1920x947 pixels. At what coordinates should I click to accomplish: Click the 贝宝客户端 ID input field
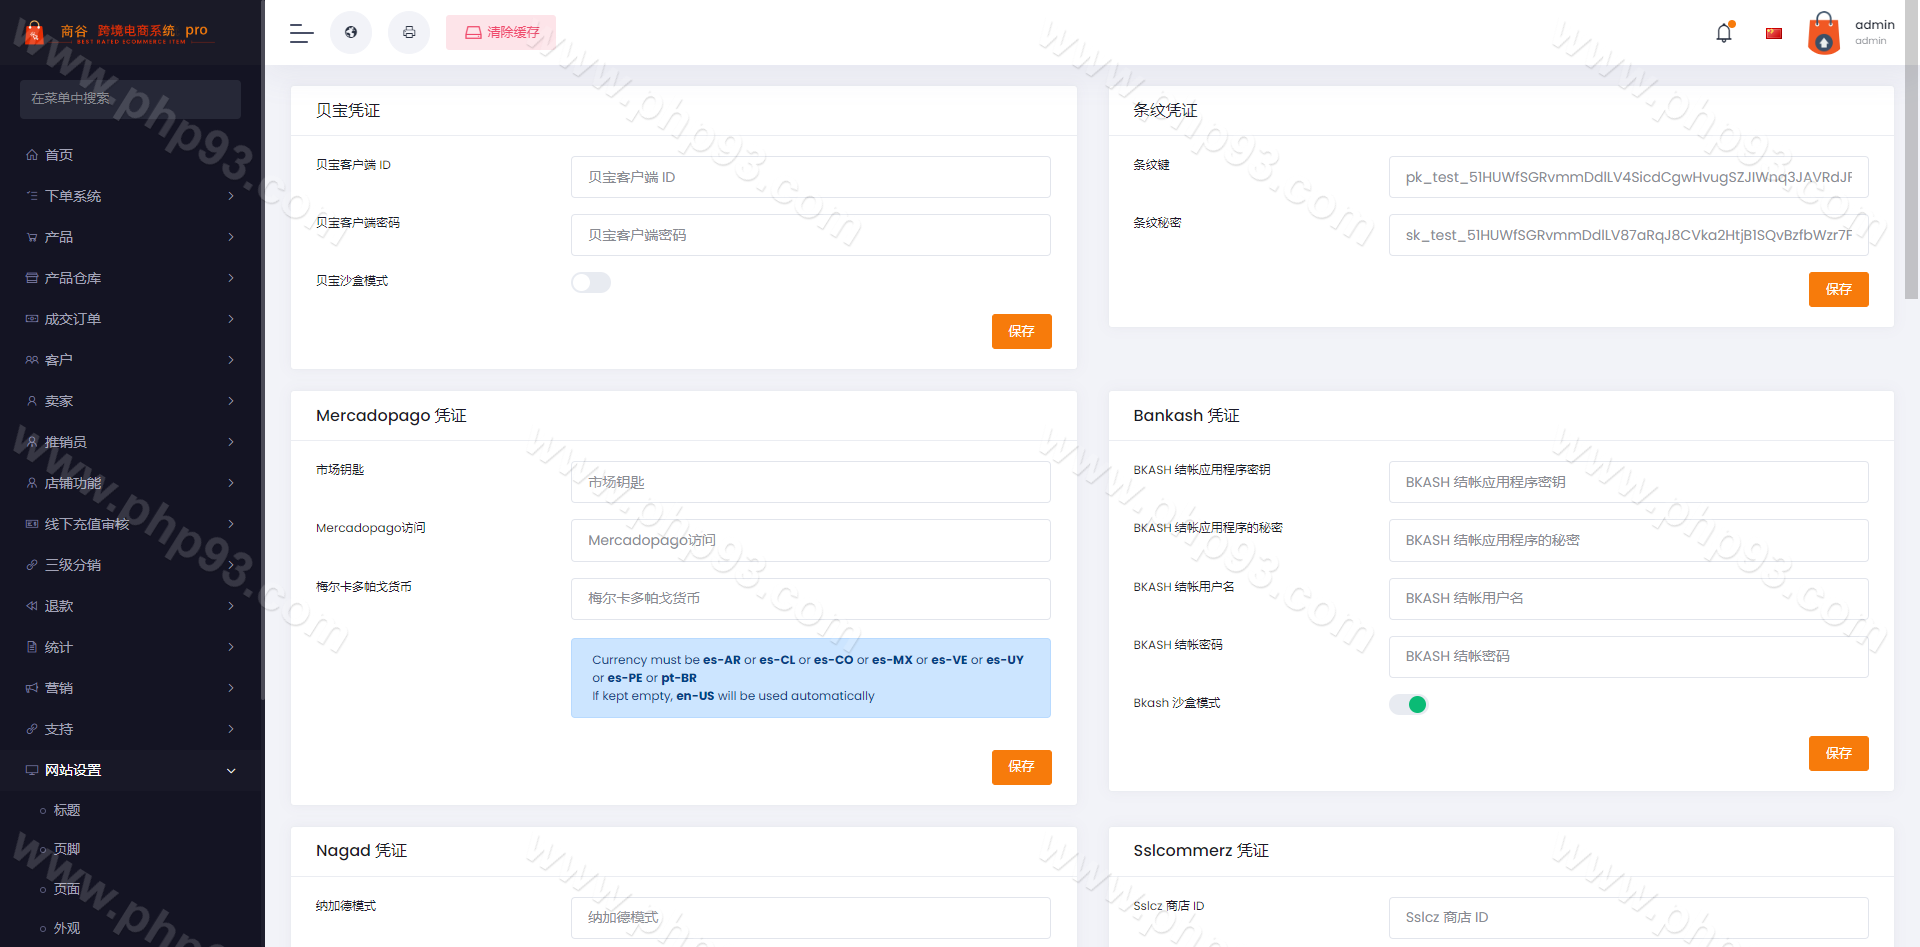click(810, 177)
